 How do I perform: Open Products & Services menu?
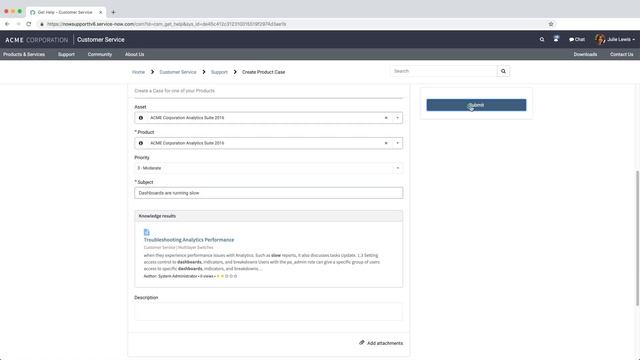tap(24, 54)
